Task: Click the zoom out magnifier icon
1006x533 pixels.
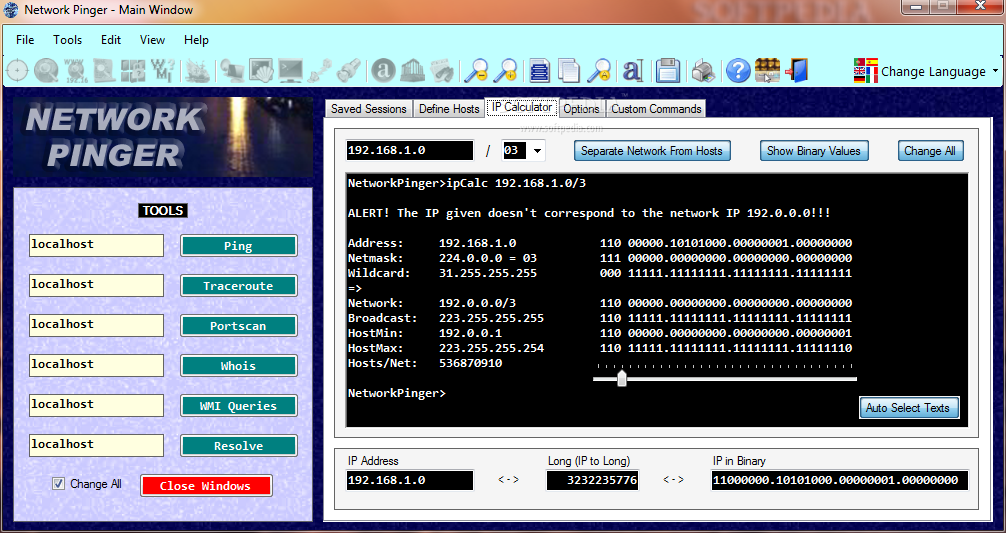Action: [x=476, y=71]
